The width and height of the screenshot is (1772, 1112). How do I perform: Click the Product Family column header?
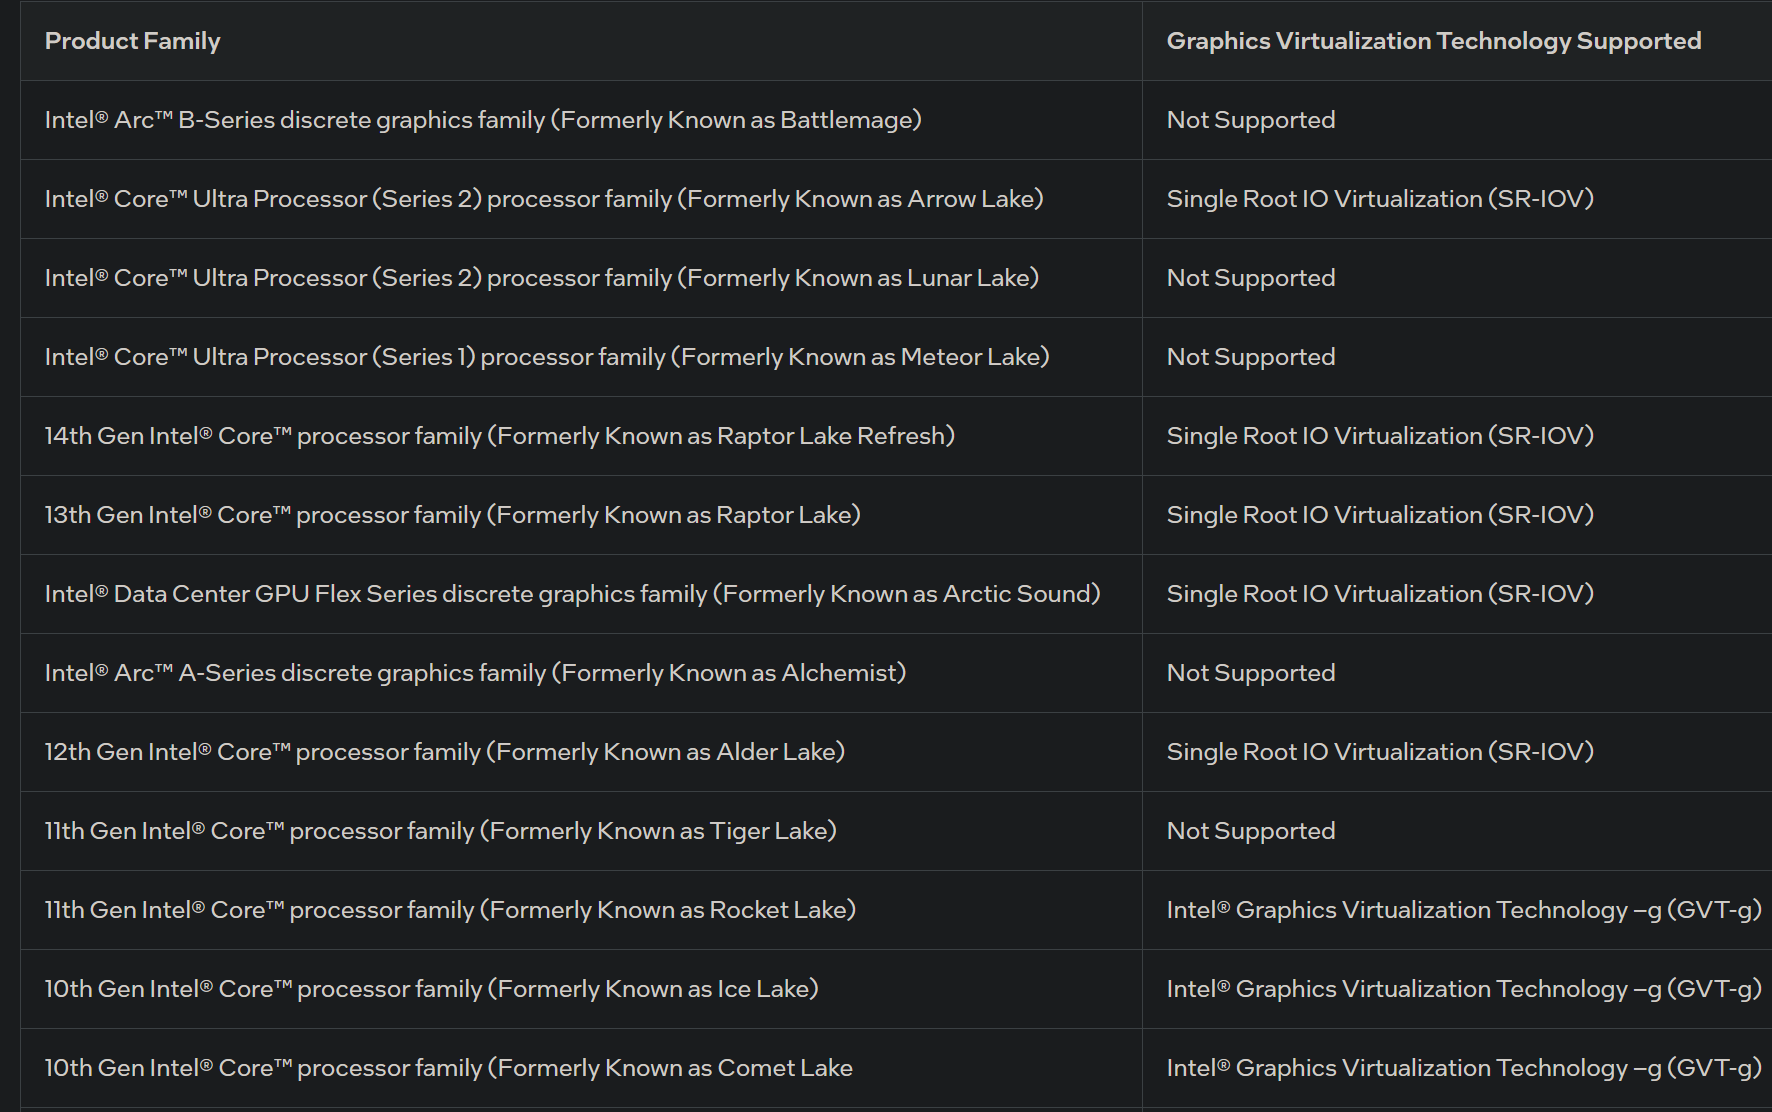pos(132,41)
